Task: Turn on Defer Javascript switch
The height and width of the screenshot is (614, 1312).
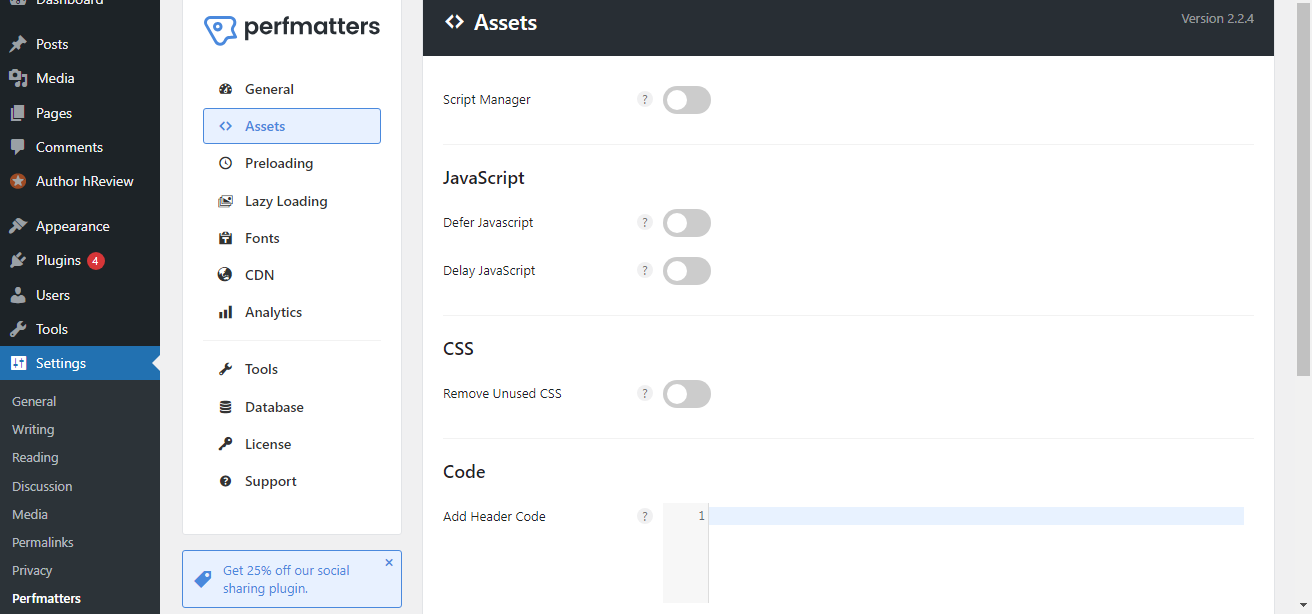Action: tap(686, 223)
